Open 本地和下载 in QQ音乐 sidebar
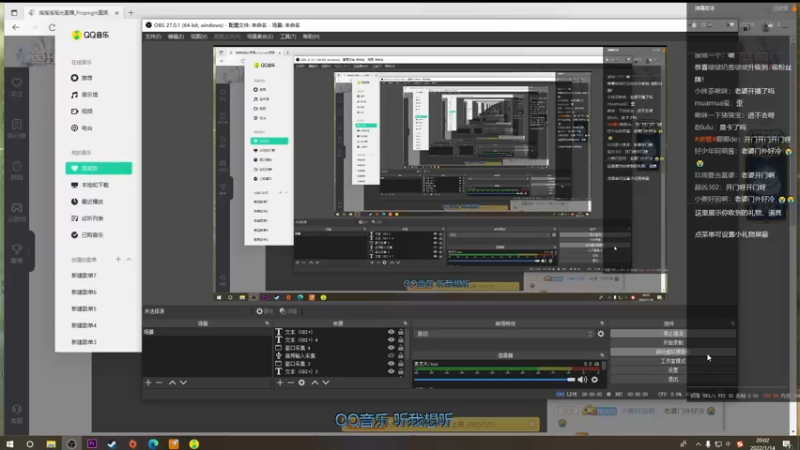The height and width of the screenshot is (450, 800). [90, 185]
